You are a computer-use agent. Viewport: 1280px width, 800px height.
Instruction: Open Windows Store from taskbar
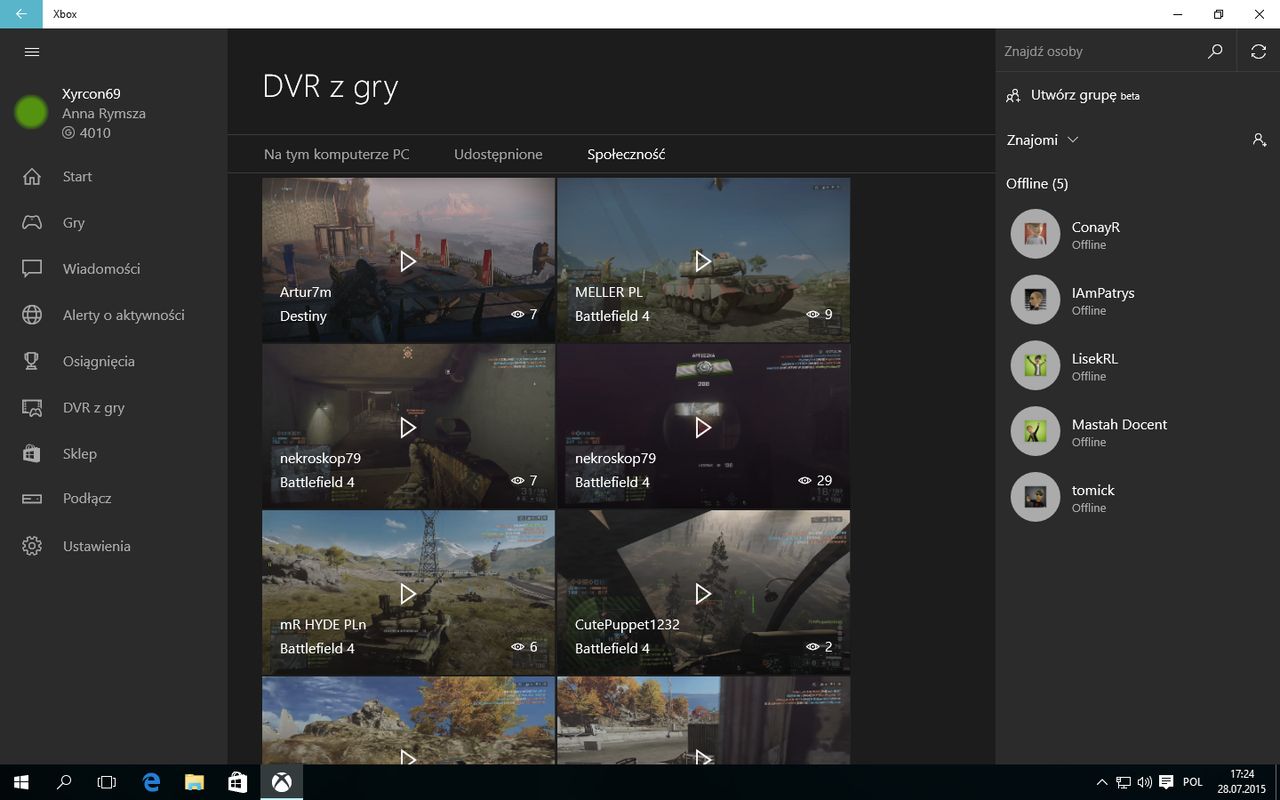point(237,782)
